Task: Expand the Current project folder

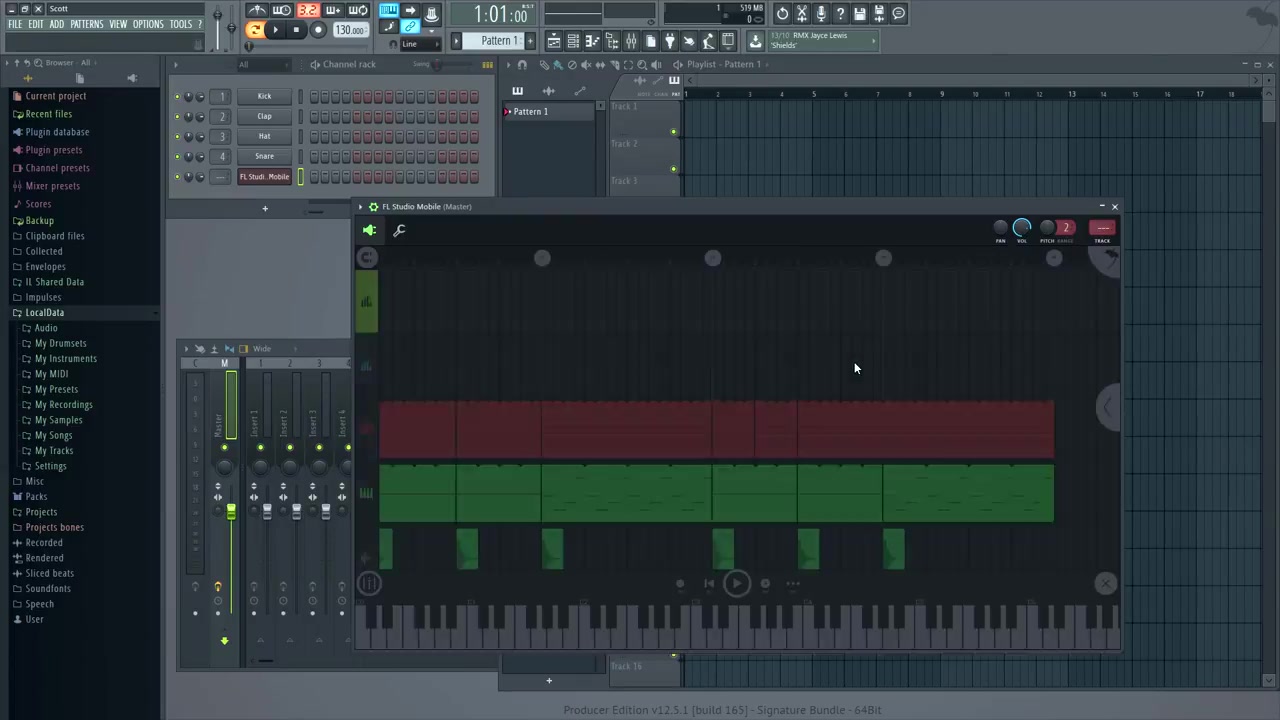Action: point(56,96)
